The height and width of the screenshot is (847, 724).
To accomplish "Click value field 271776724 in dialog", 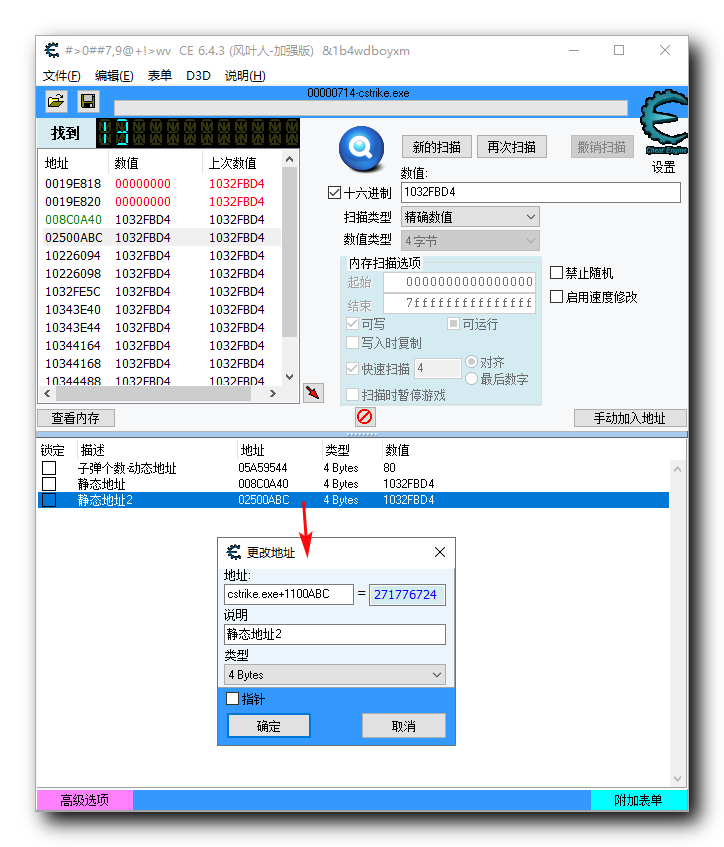I will (407, 595).
